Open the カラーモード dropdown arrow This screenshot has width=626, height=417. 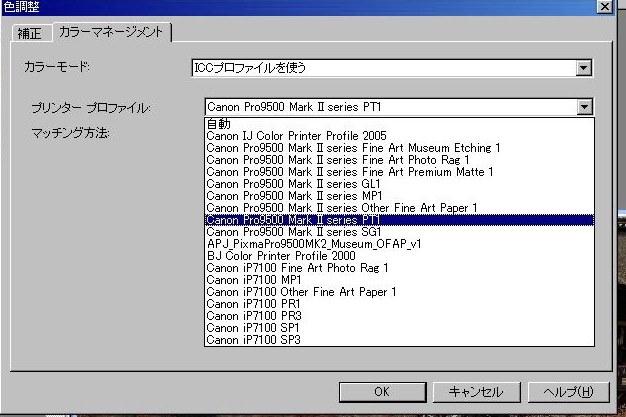pyautogui.click(x=583, y=68)
